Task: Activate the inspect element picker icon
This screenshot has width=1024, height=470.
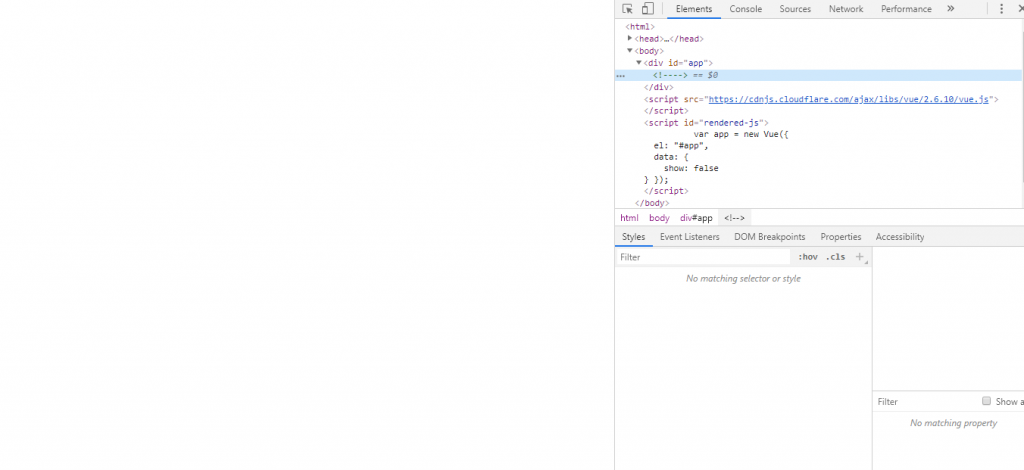Action: pyautogui.click(x=628, y=9)
